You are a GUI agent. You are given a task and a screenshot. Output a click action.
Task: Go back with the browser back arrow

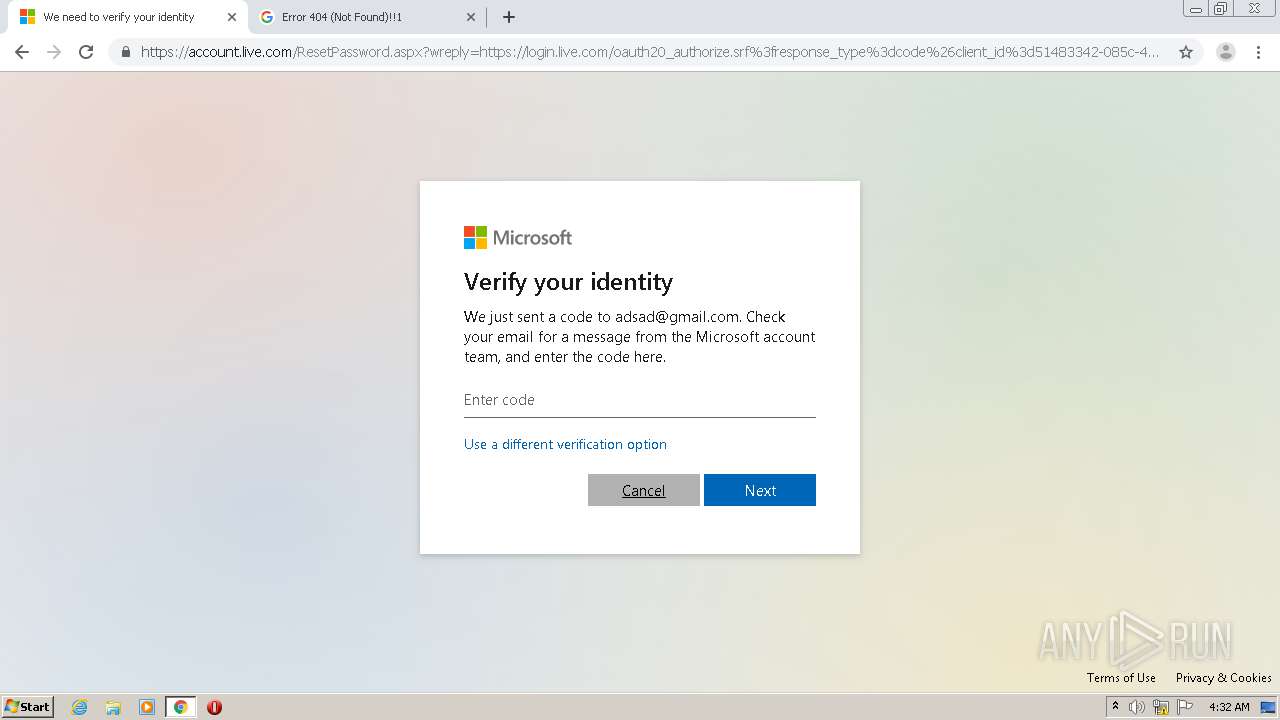coord(22,52)
